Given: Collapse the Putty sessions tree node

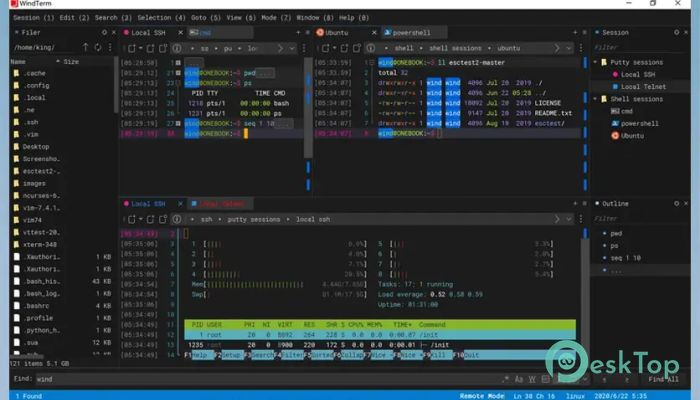Looking at the screenshot, I should [596, 62].
